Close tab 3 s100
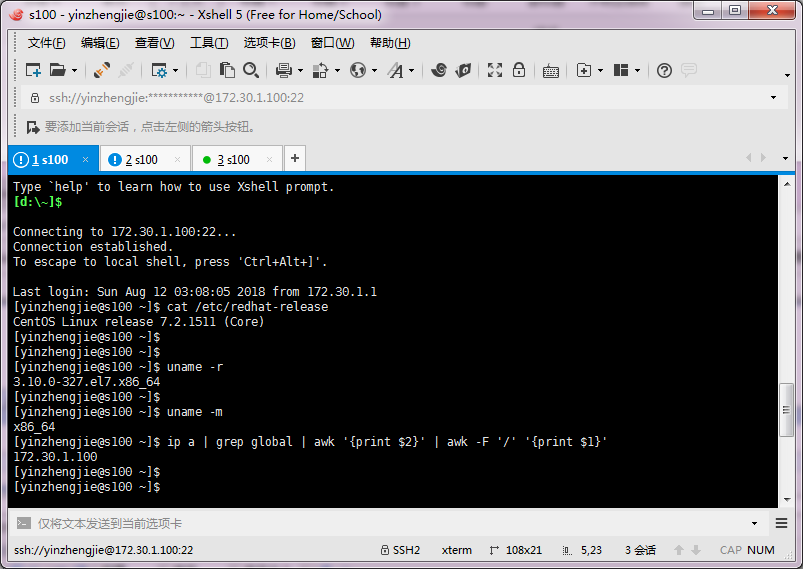The width and height of the screenshot is (803, 569). (x=269, y=160)
